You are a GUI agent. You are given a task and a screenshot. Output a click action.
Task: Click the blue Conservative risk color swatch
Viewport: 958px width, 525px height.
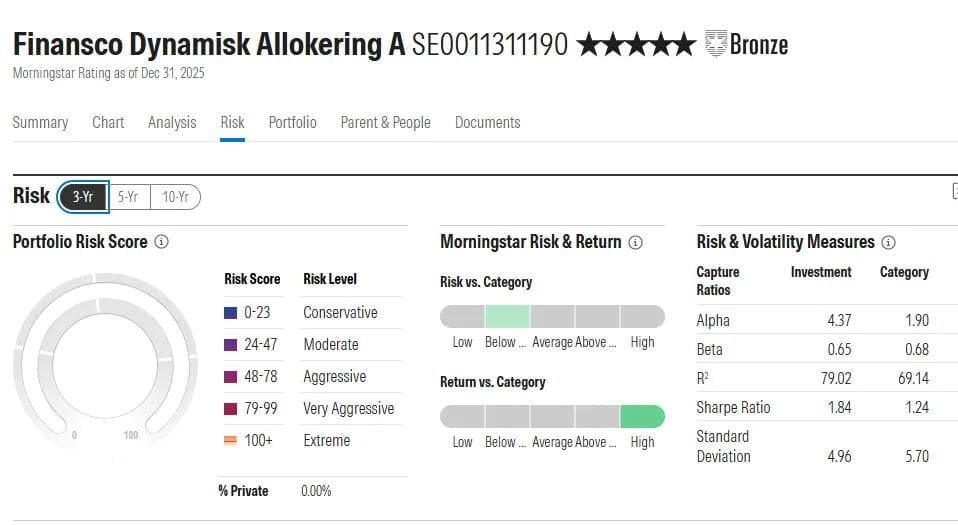pos(230,313)
